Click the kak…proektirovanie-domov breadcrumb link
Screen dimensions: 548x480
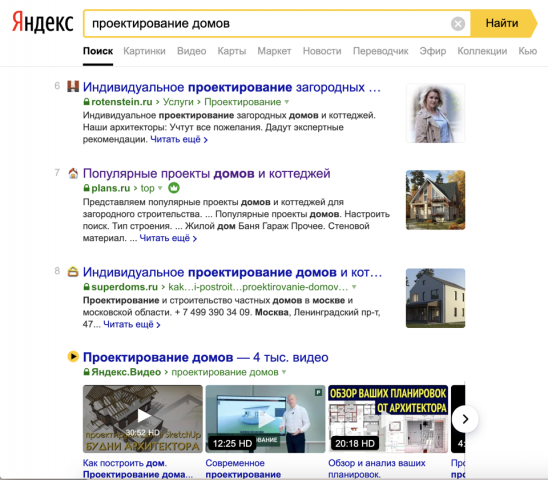point(258,287)
